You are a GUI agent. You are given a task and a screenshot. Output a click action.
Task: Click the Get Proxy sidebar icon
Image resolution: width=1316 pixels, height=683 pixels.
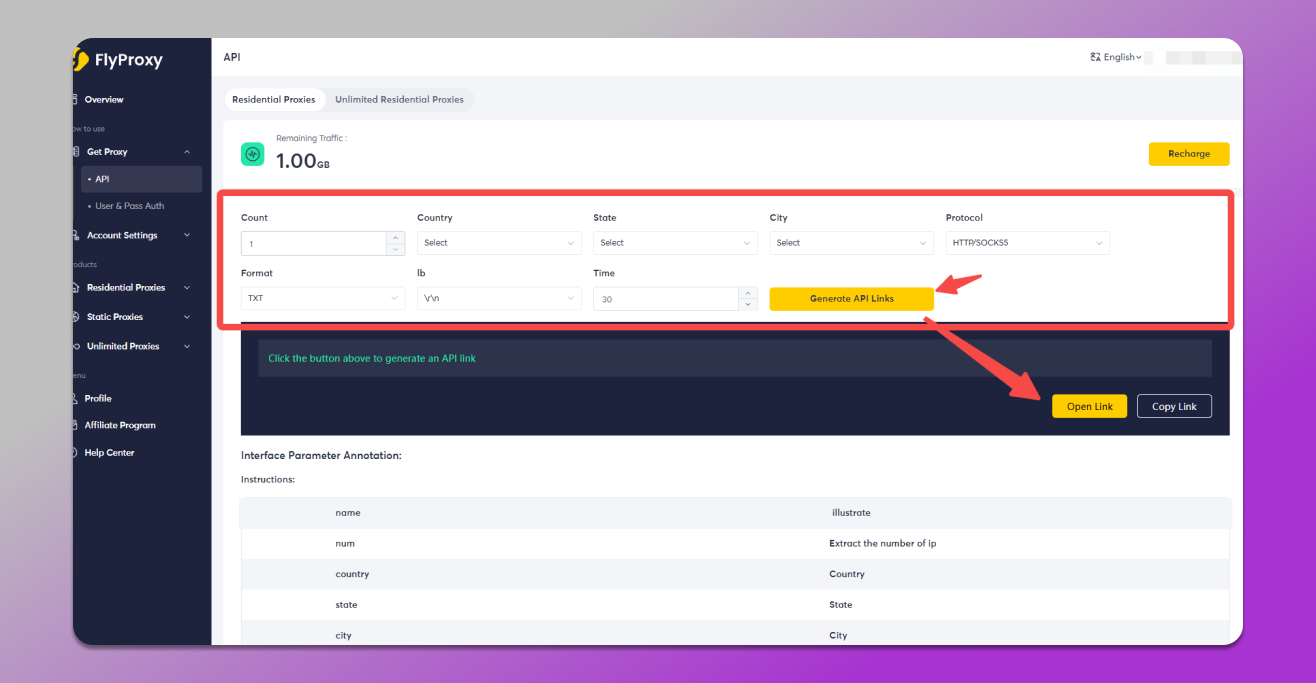[77, 152]
